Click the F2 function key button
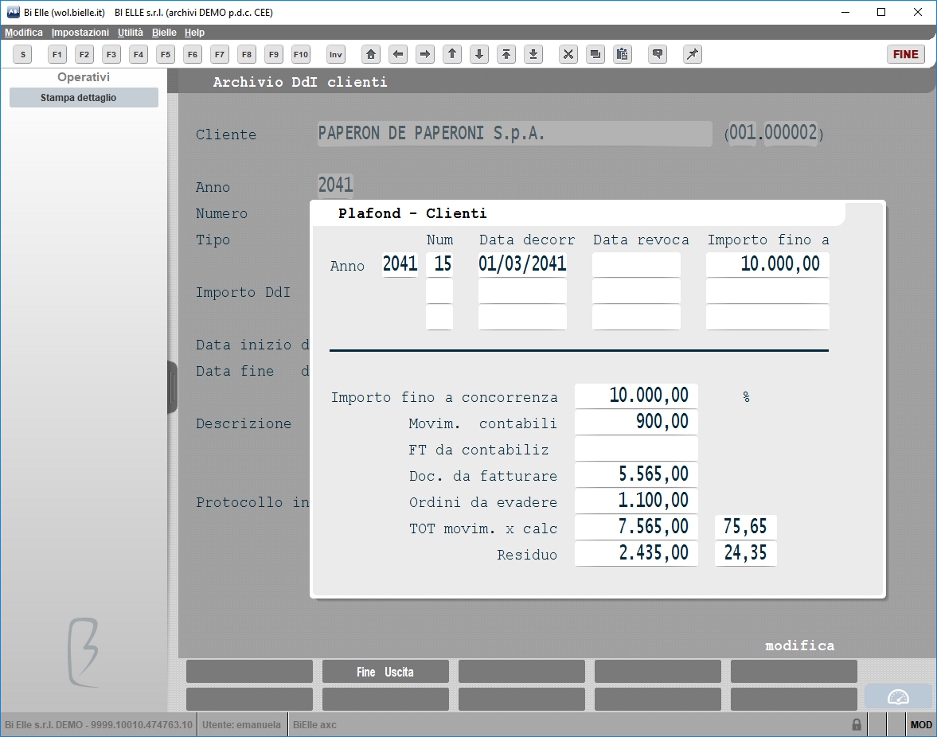Screen dimensions: 937x737 pyautogui.click(x=84, y=54)
